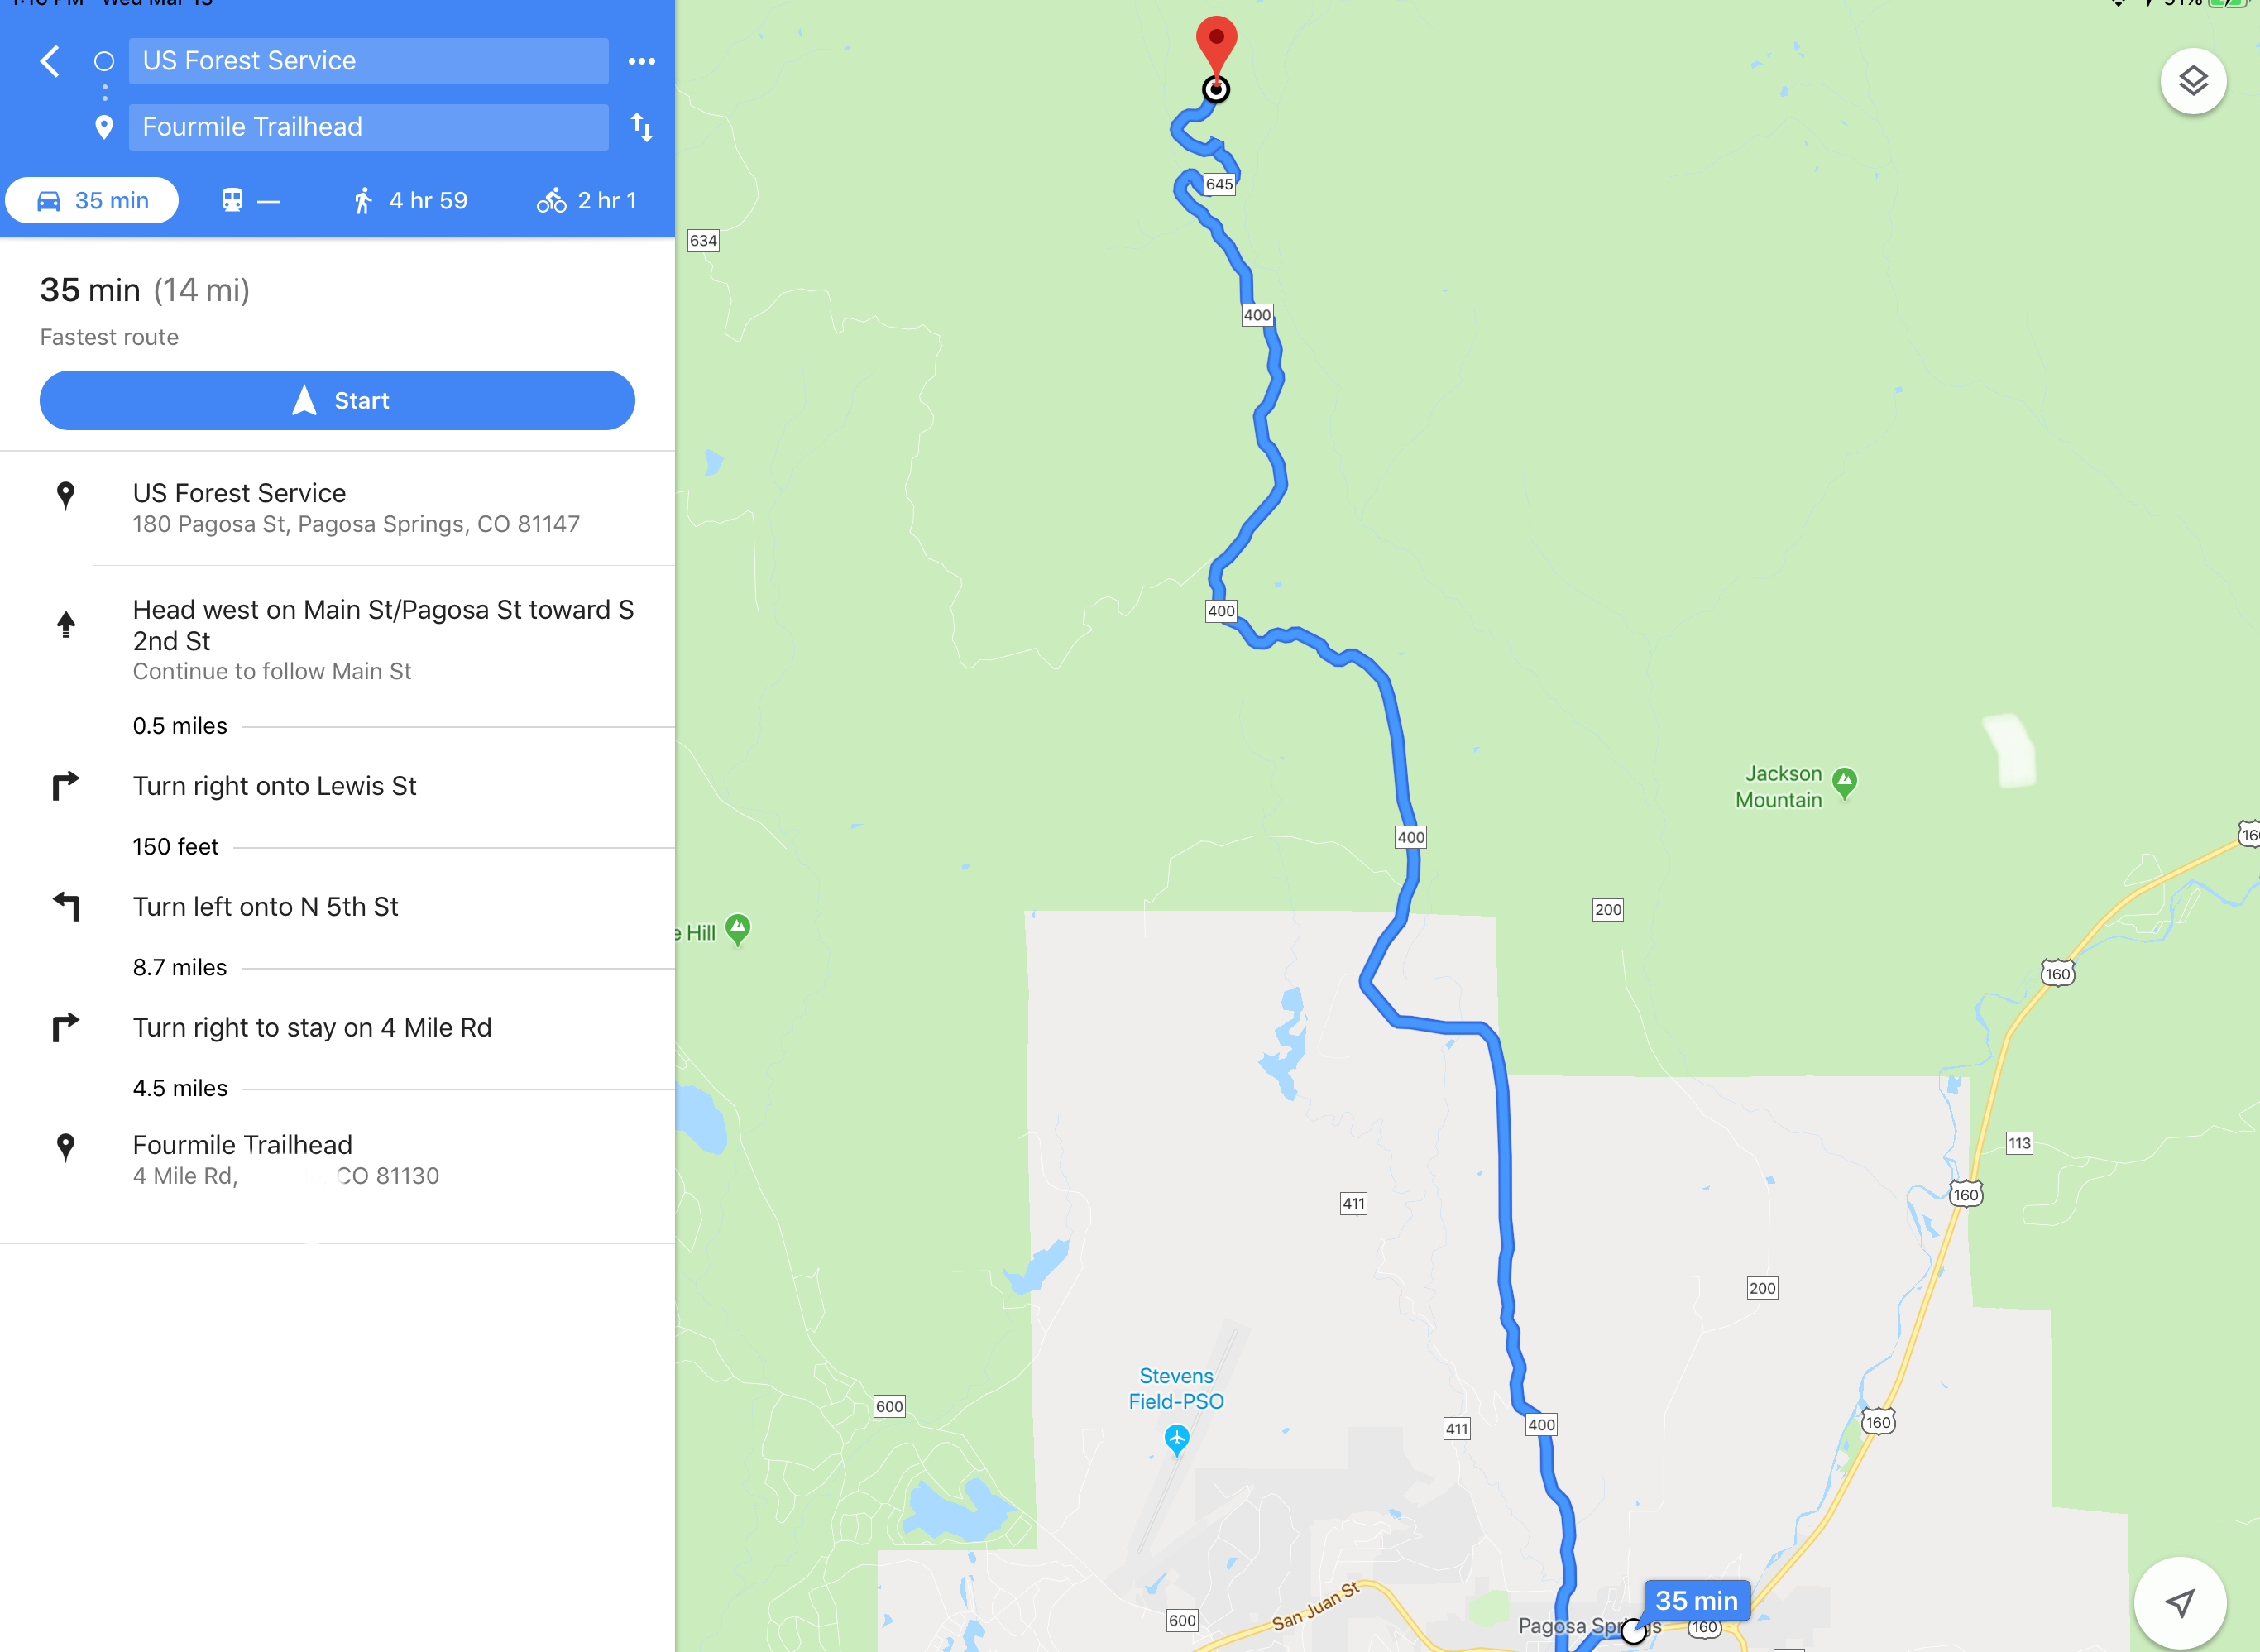Image resolution: width=2260 pixels, height=1652 pixels.
Task: Select the Turn right onto 4 Mile Rd step
Action: click(337, 1028)
